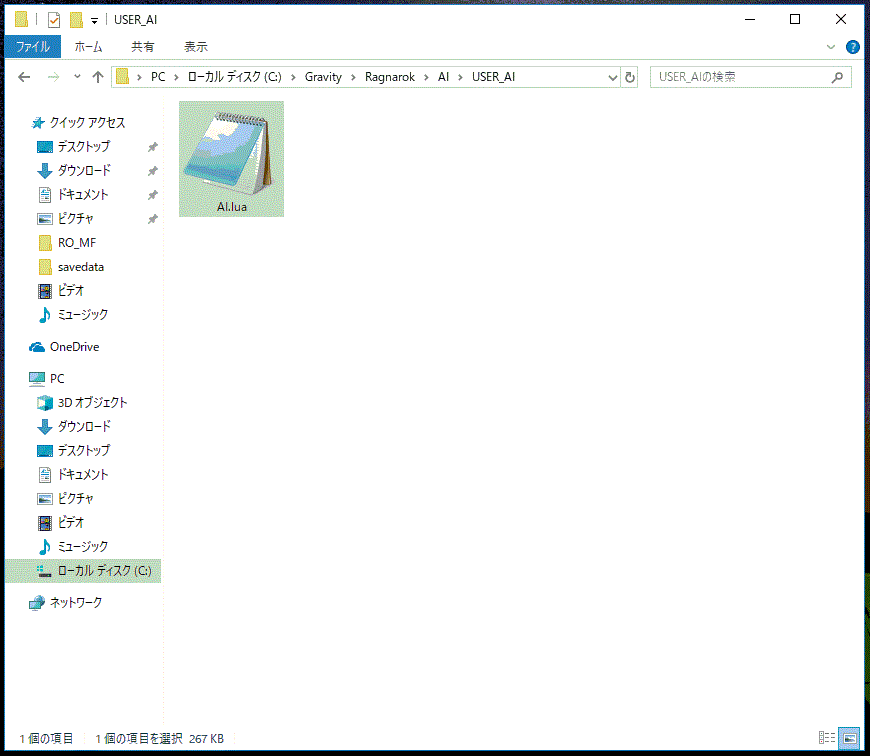Open the 共有 ribbon tab

pyautogui.click(x=143, y=47)
